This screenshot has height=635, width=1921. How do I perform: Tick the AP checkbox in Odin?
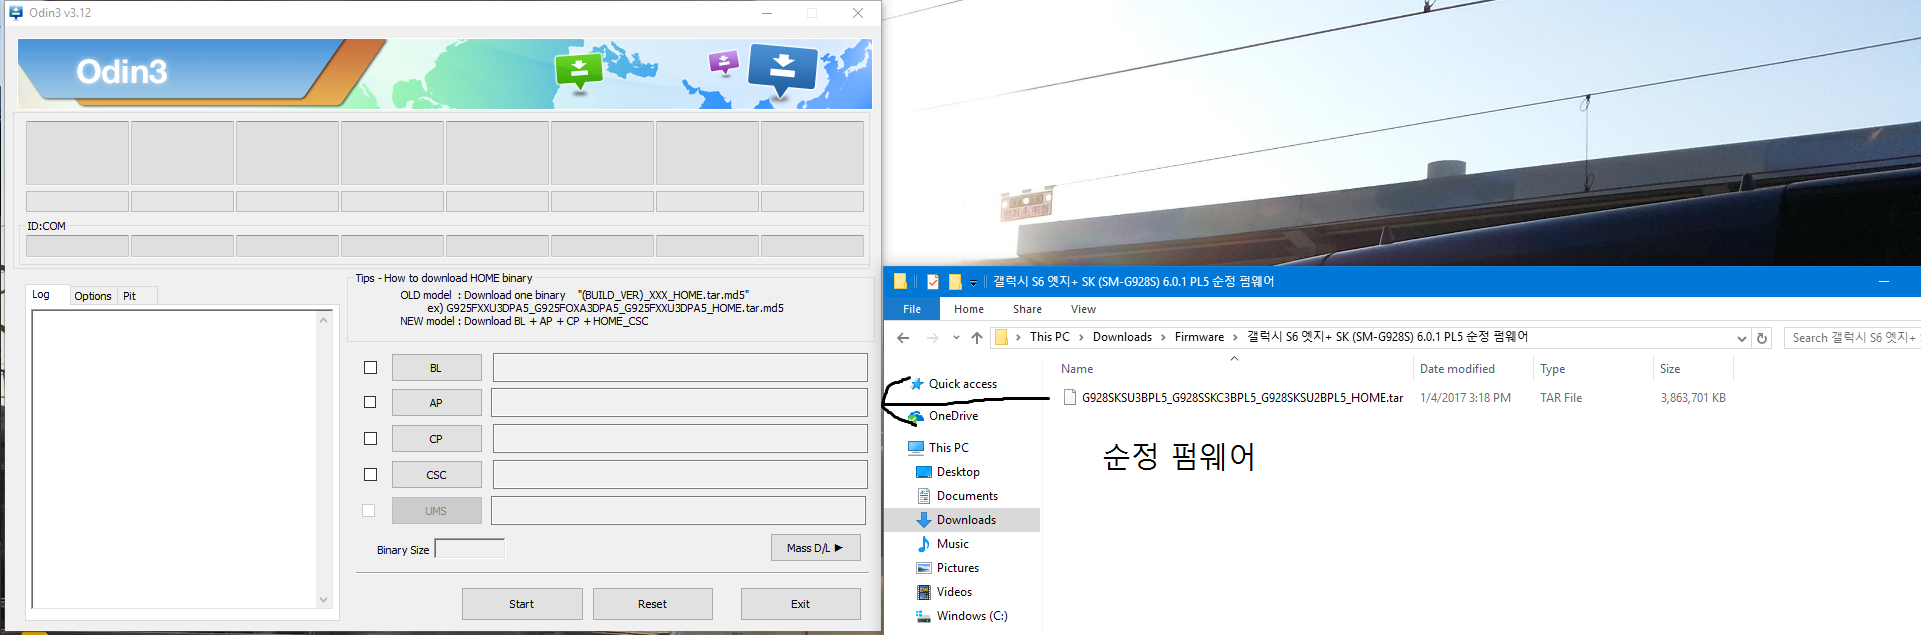point(370,403)
